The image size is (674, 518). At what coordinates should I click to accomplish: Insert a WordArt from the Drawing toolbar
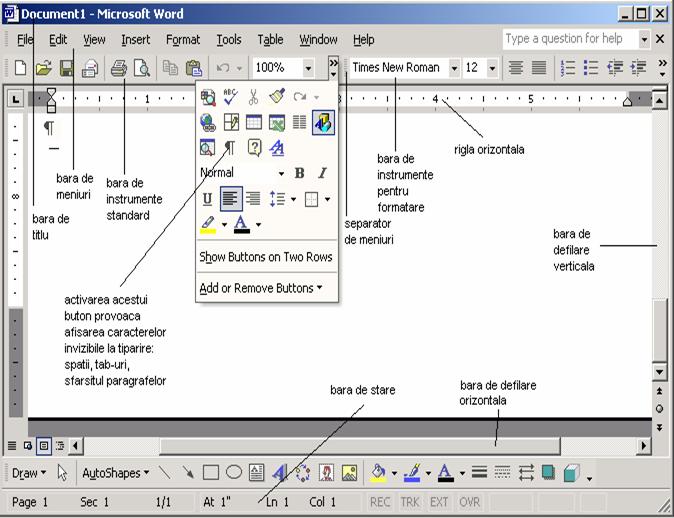(x=279, y=473)
